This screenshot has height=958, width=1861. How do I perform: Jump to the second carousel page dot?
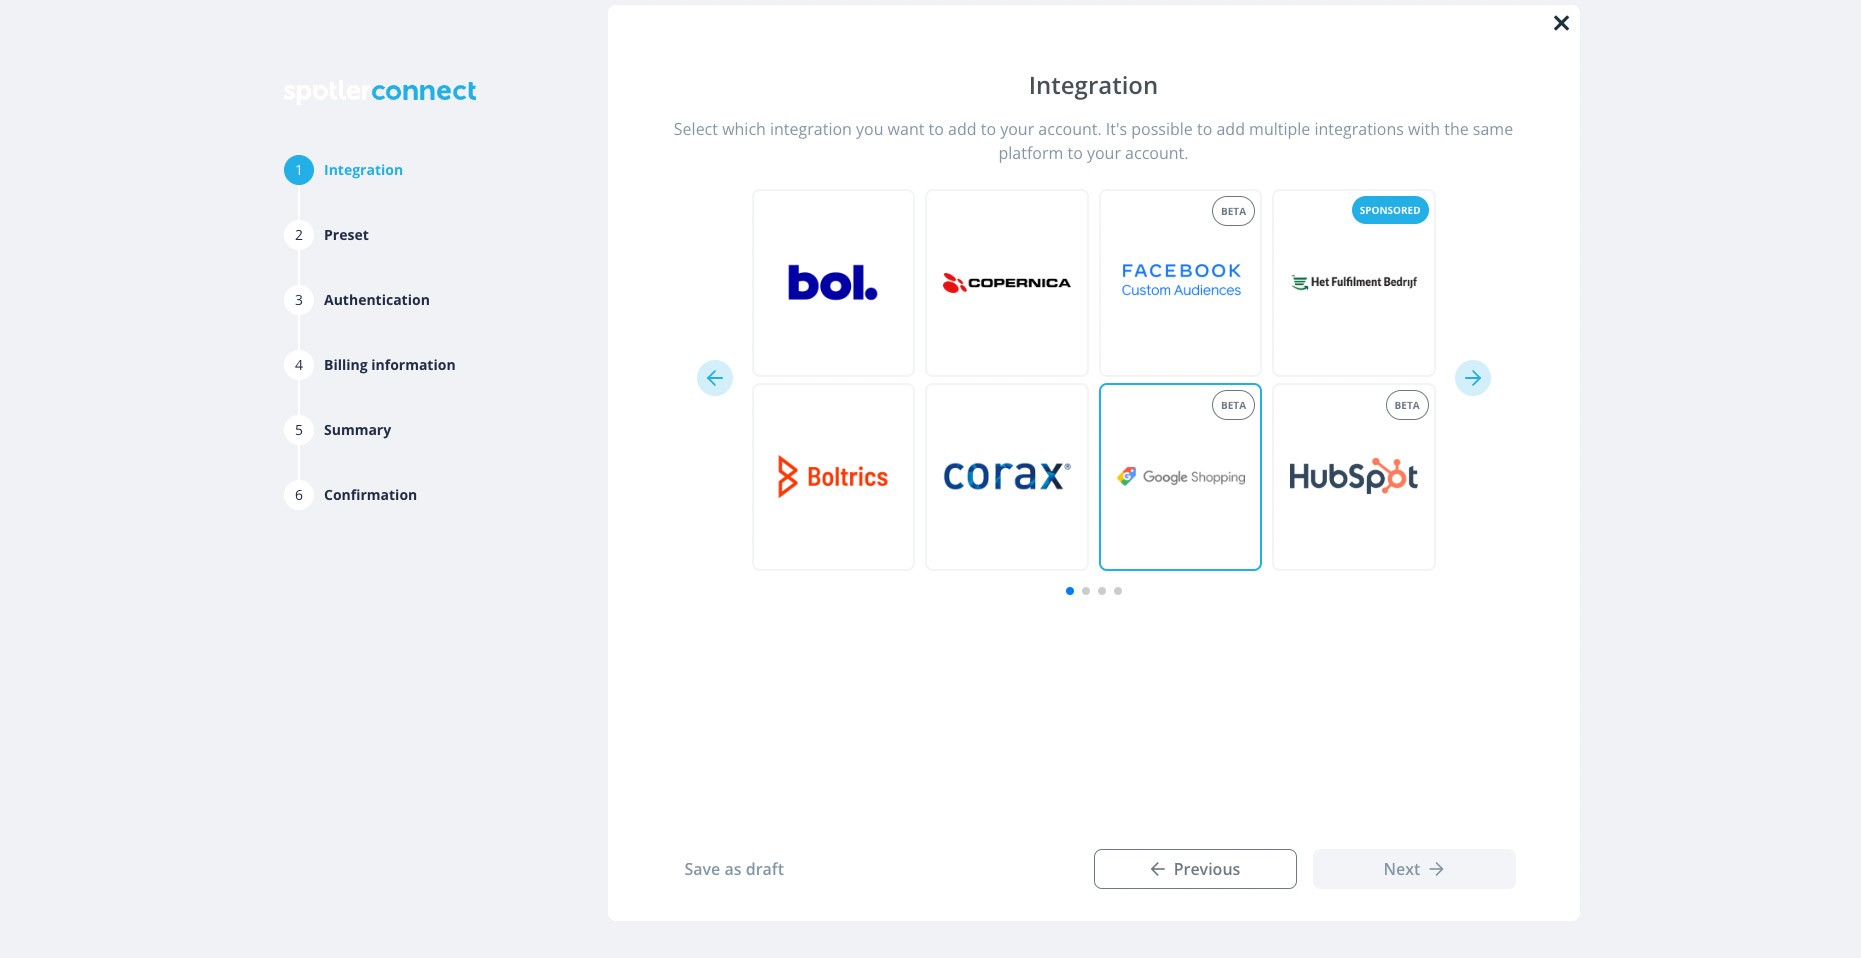point(1086,591)
